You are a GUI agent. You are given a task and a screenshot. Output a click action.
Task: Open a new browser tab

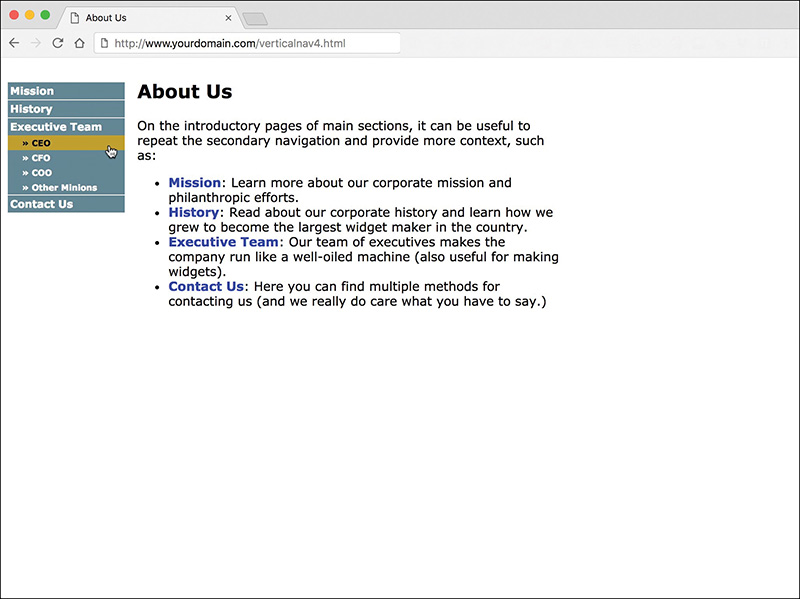click(x=254, y=19)
